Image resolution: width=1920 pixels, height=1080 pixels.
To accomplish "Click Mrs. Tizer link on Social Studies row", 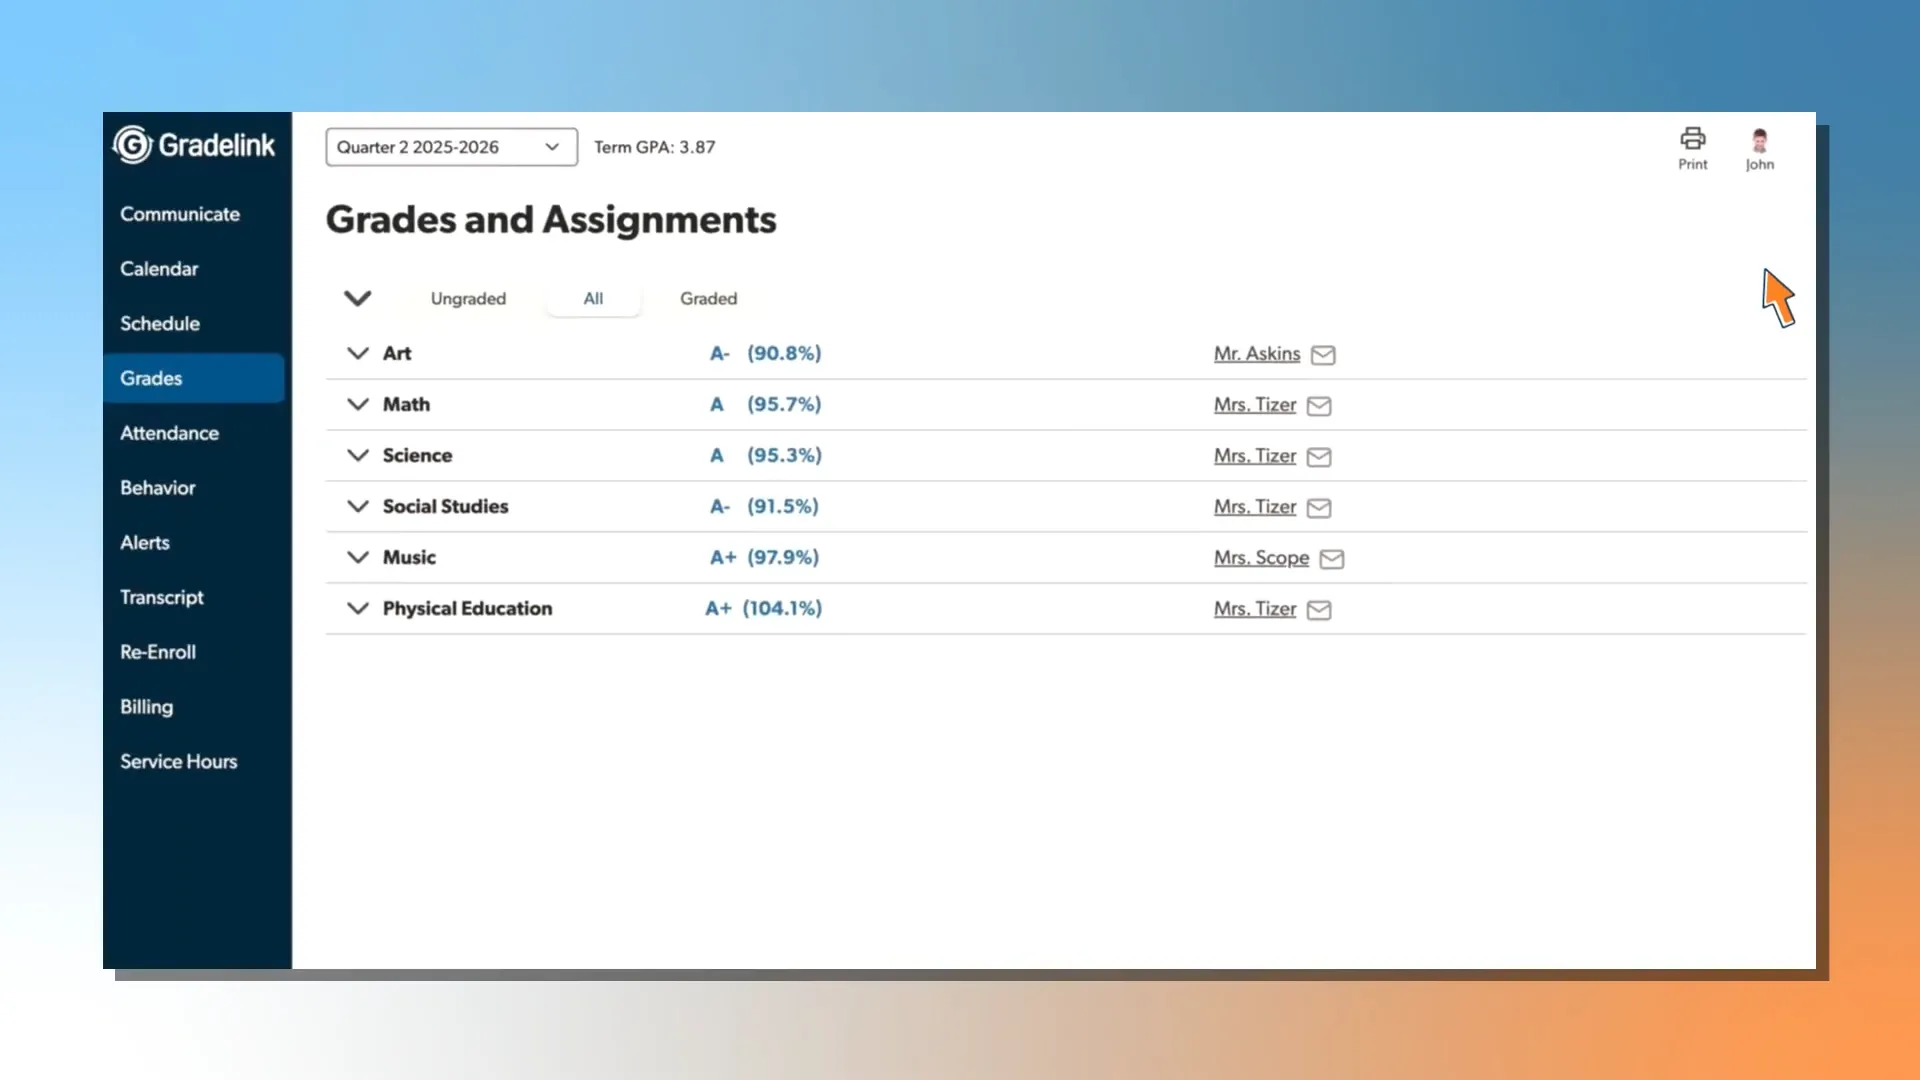I will click(1255, 507).
